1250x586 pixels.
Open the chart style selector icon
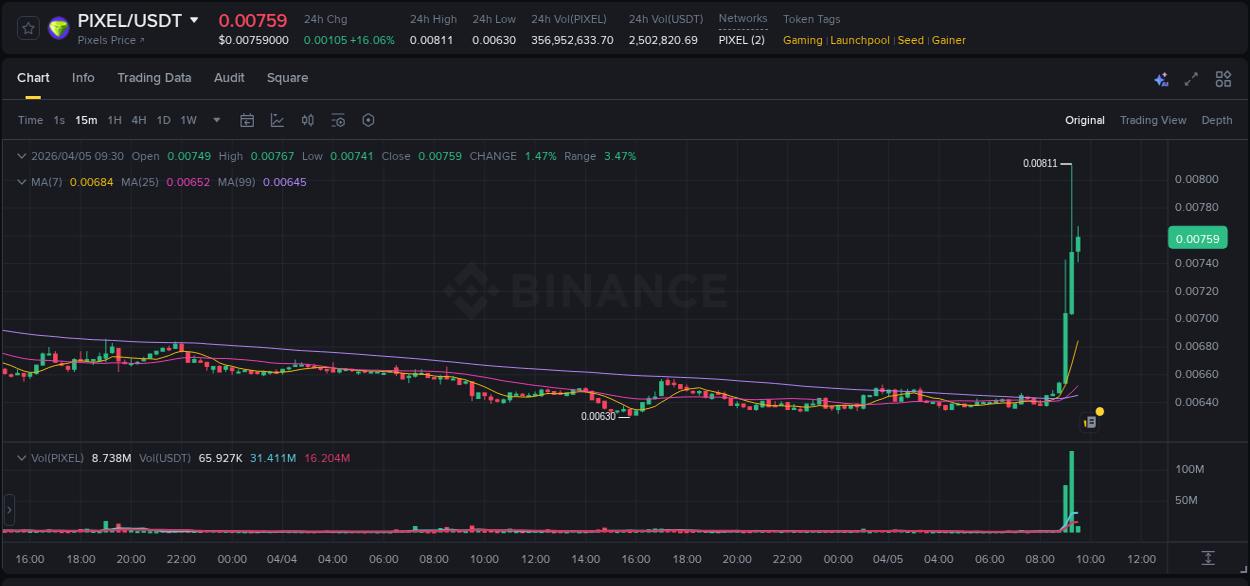pos(277,120)
